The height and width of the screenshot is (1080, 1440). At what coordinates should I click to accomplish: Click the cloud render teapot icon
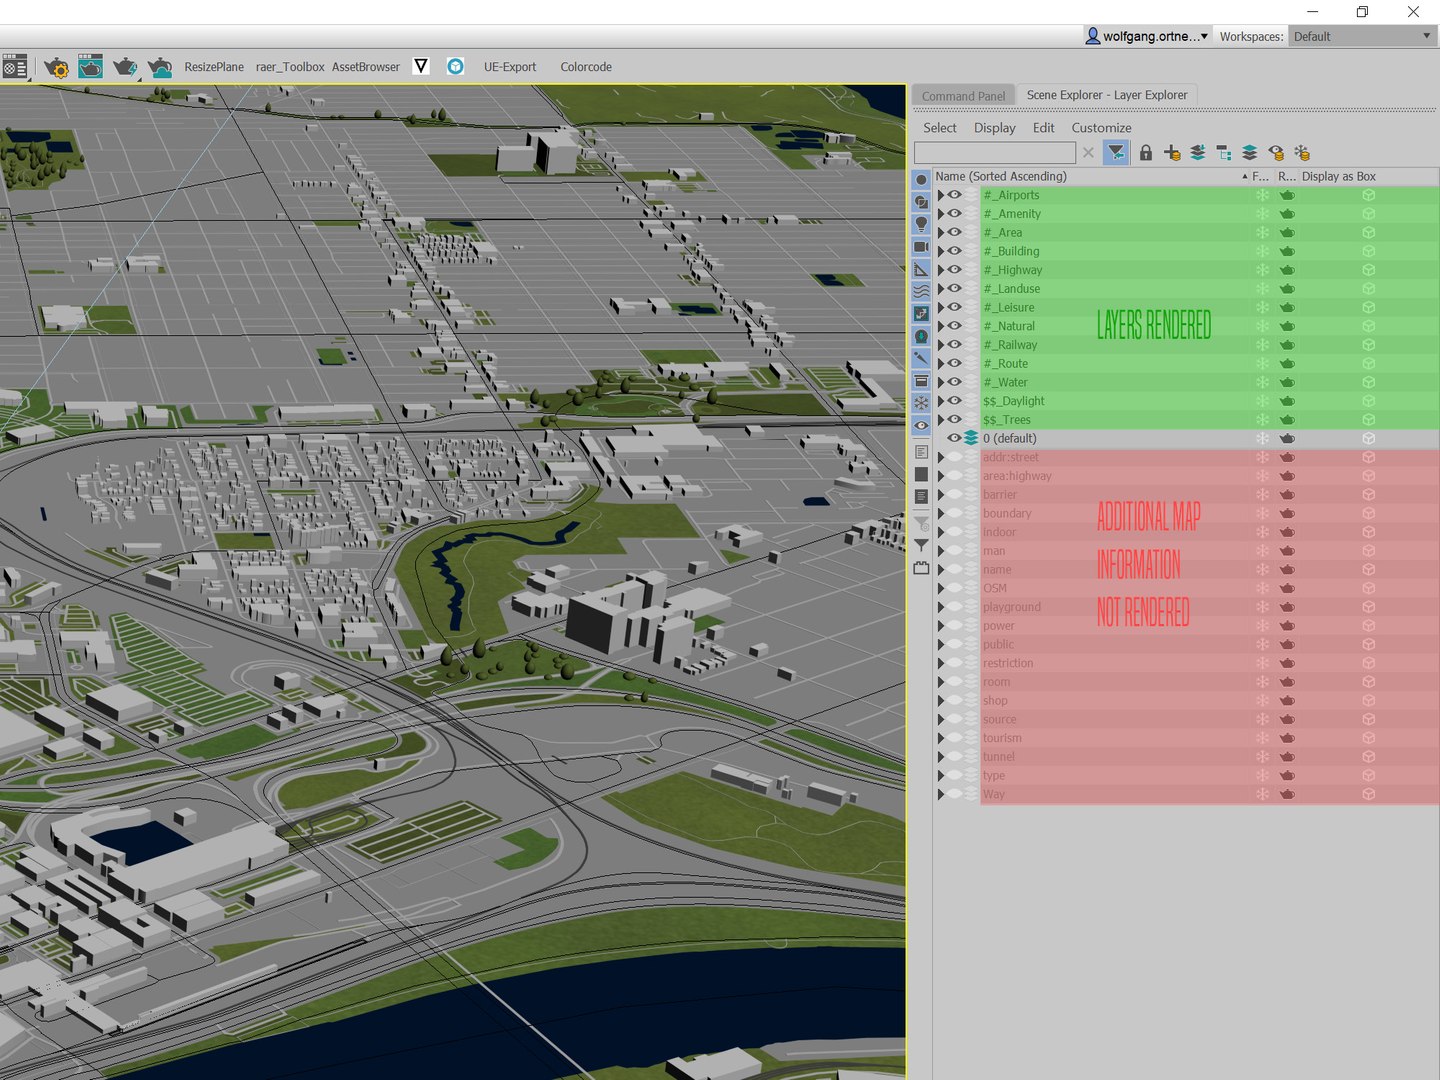click(160, 67)
